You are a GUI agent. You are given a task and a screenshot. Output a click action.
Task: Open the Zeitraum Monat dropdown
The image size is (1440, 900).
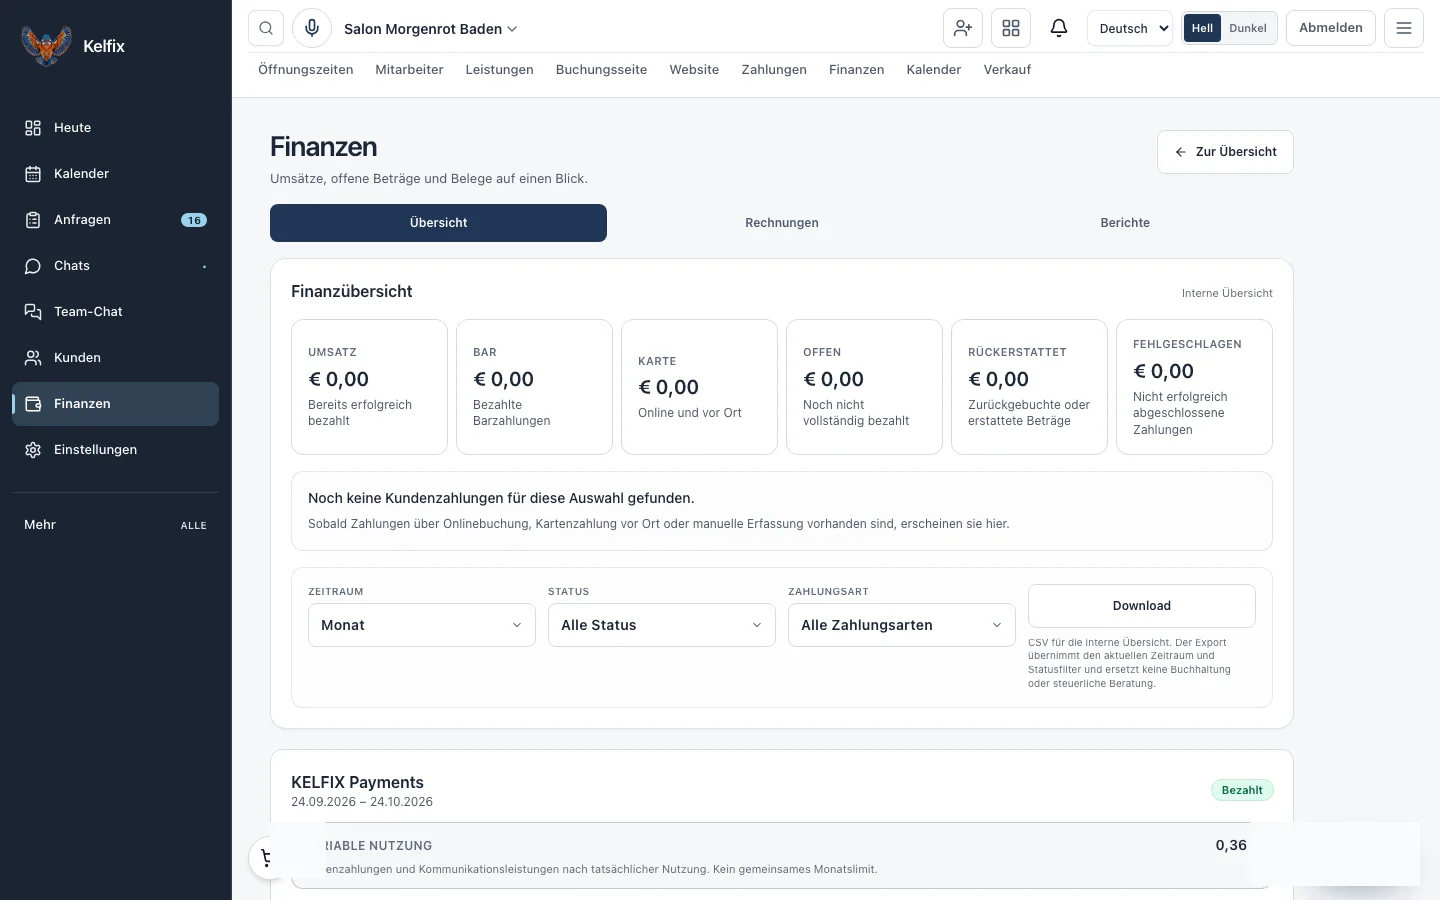pos(422,625)
